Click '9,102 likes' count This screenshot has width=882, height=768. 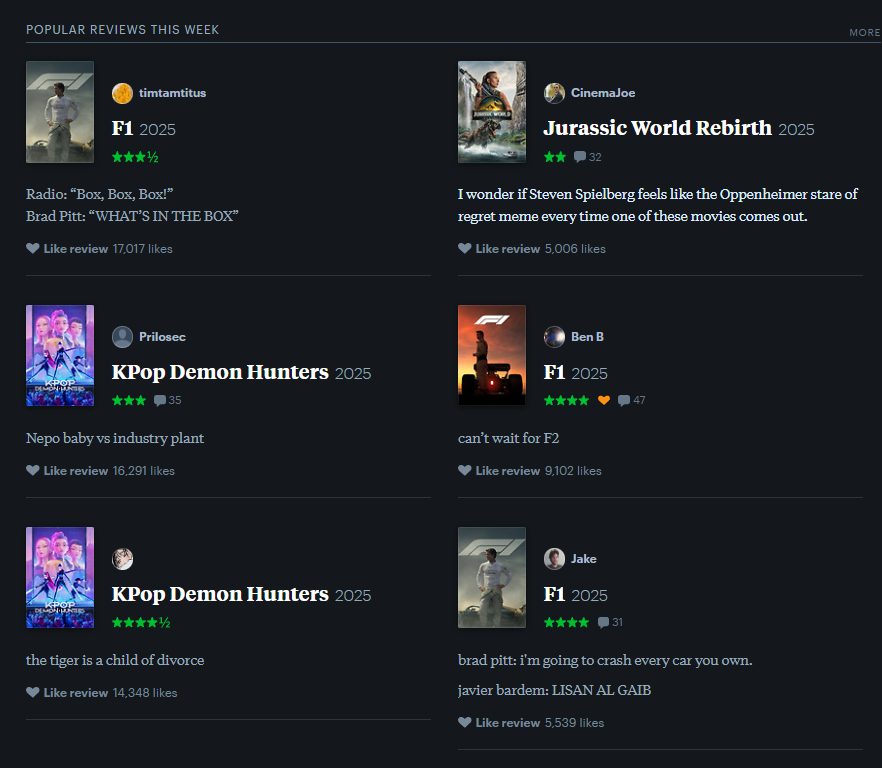(x=573, y=471)
